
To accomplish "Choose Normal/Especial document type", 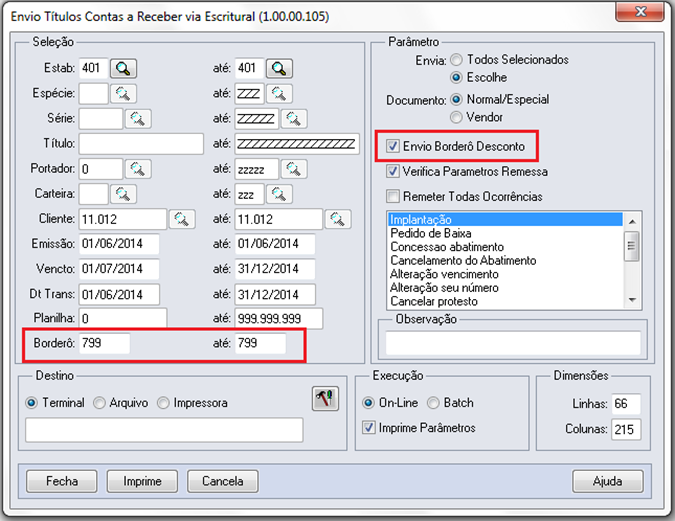I will 456,99.
